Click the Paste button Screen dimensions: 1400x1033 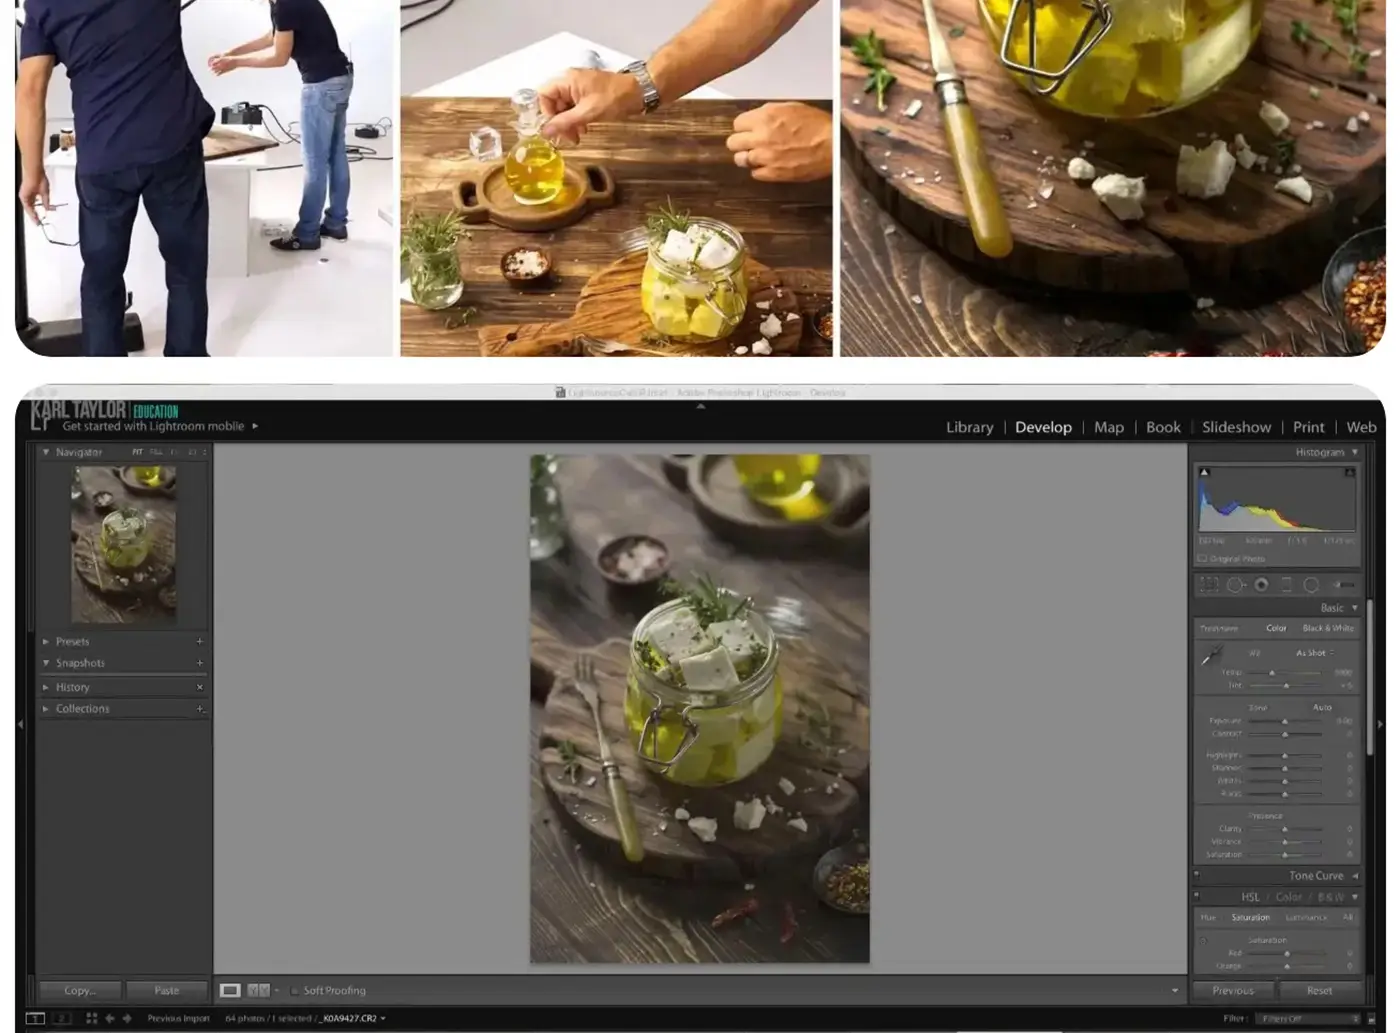[167, 990]
